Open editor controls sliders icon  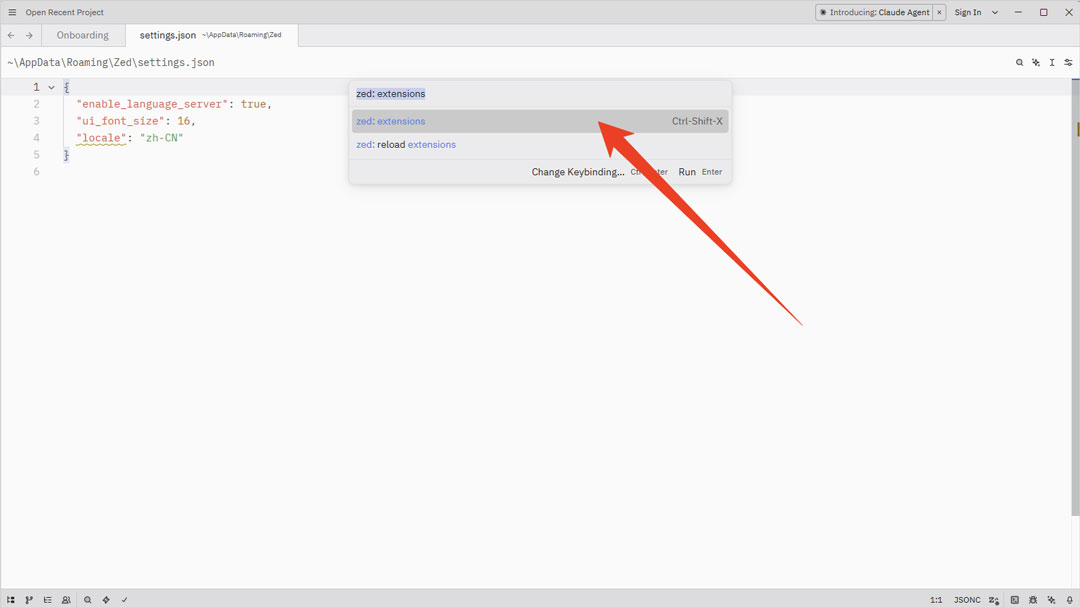[1068, 63]
